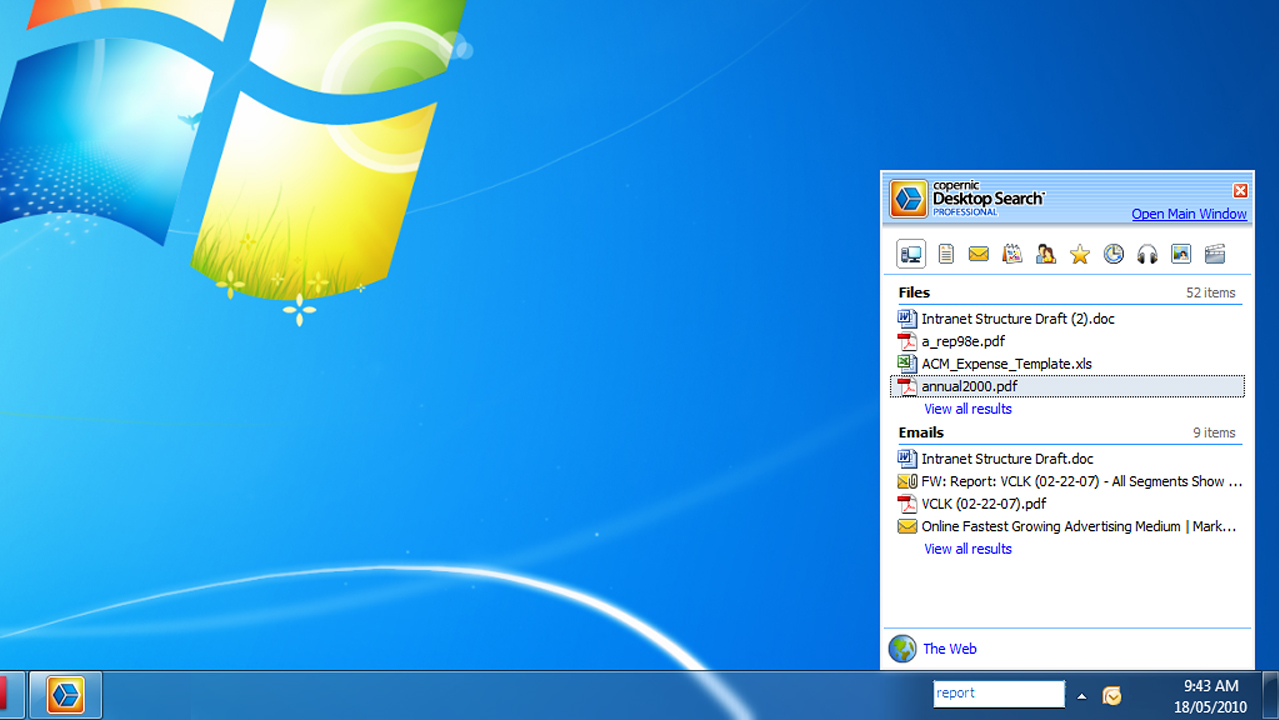Close the Copernic Desktop Search popup

[1240, 191]
